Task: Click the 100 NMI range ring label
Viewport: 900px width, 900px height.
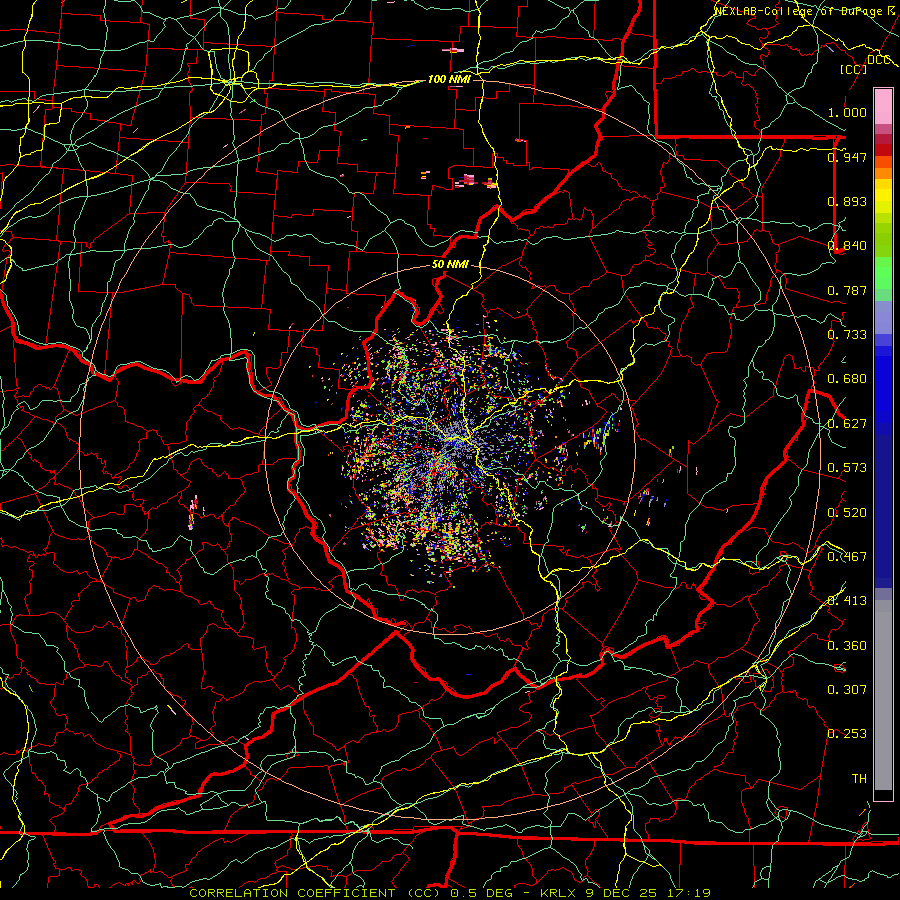Action: click(x=449, y=79)
